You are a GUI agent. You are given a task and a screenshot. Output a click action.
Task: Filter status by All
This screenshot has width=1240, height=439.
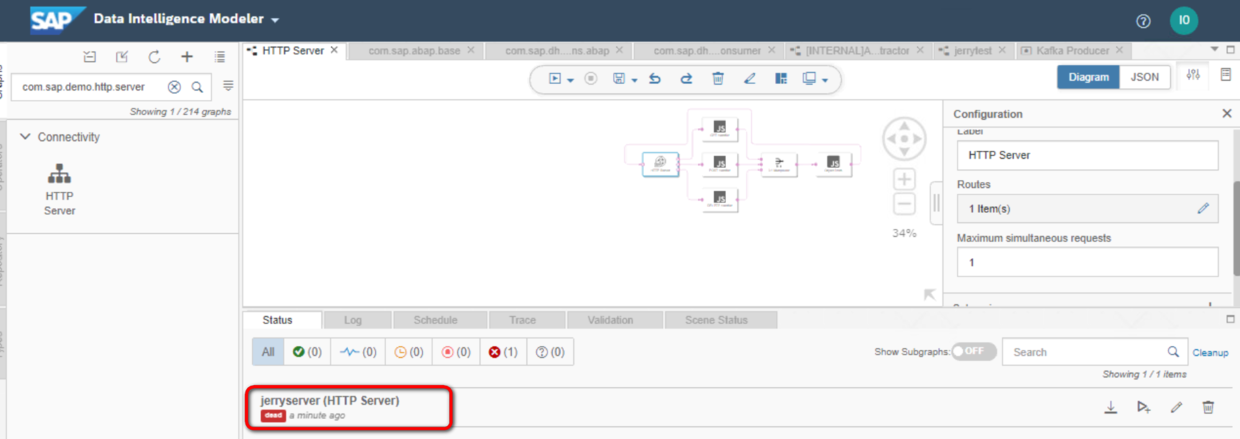[x=268, y=352]
